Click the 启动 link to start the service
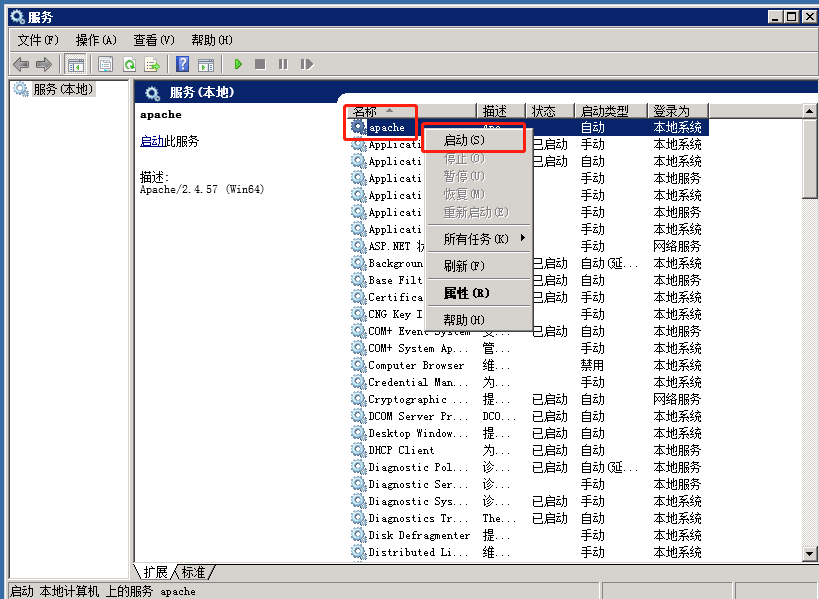819x599 pixels. coord(151,141)
